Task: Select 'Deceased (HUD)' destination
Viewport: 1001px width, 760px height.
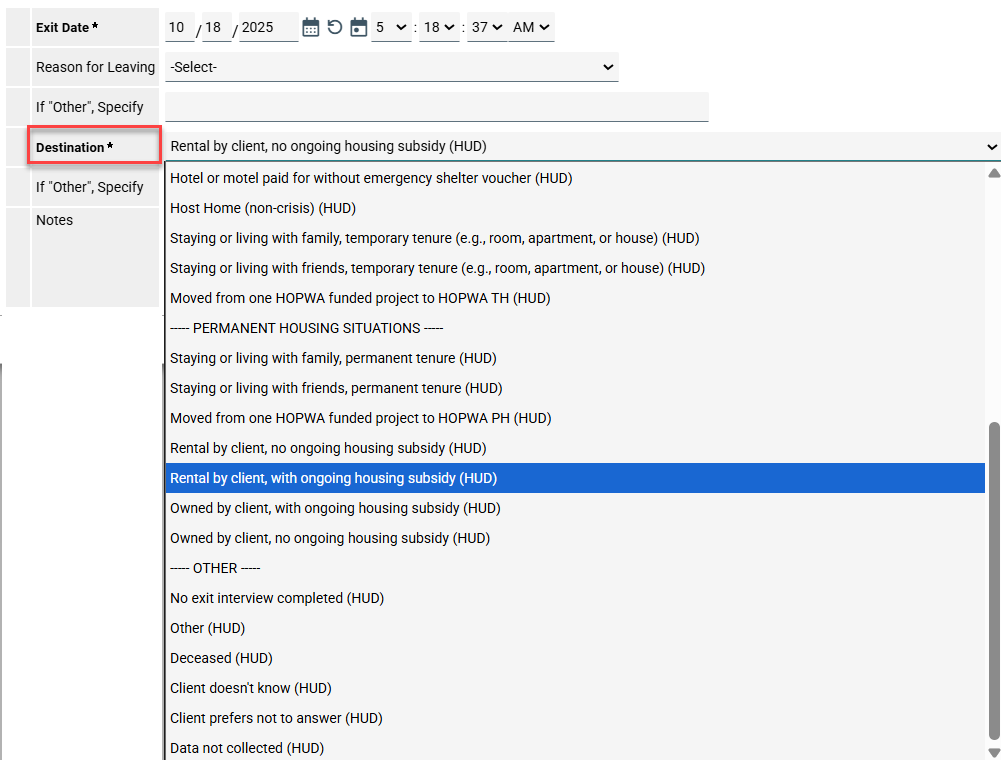Action: pos(221,658)
